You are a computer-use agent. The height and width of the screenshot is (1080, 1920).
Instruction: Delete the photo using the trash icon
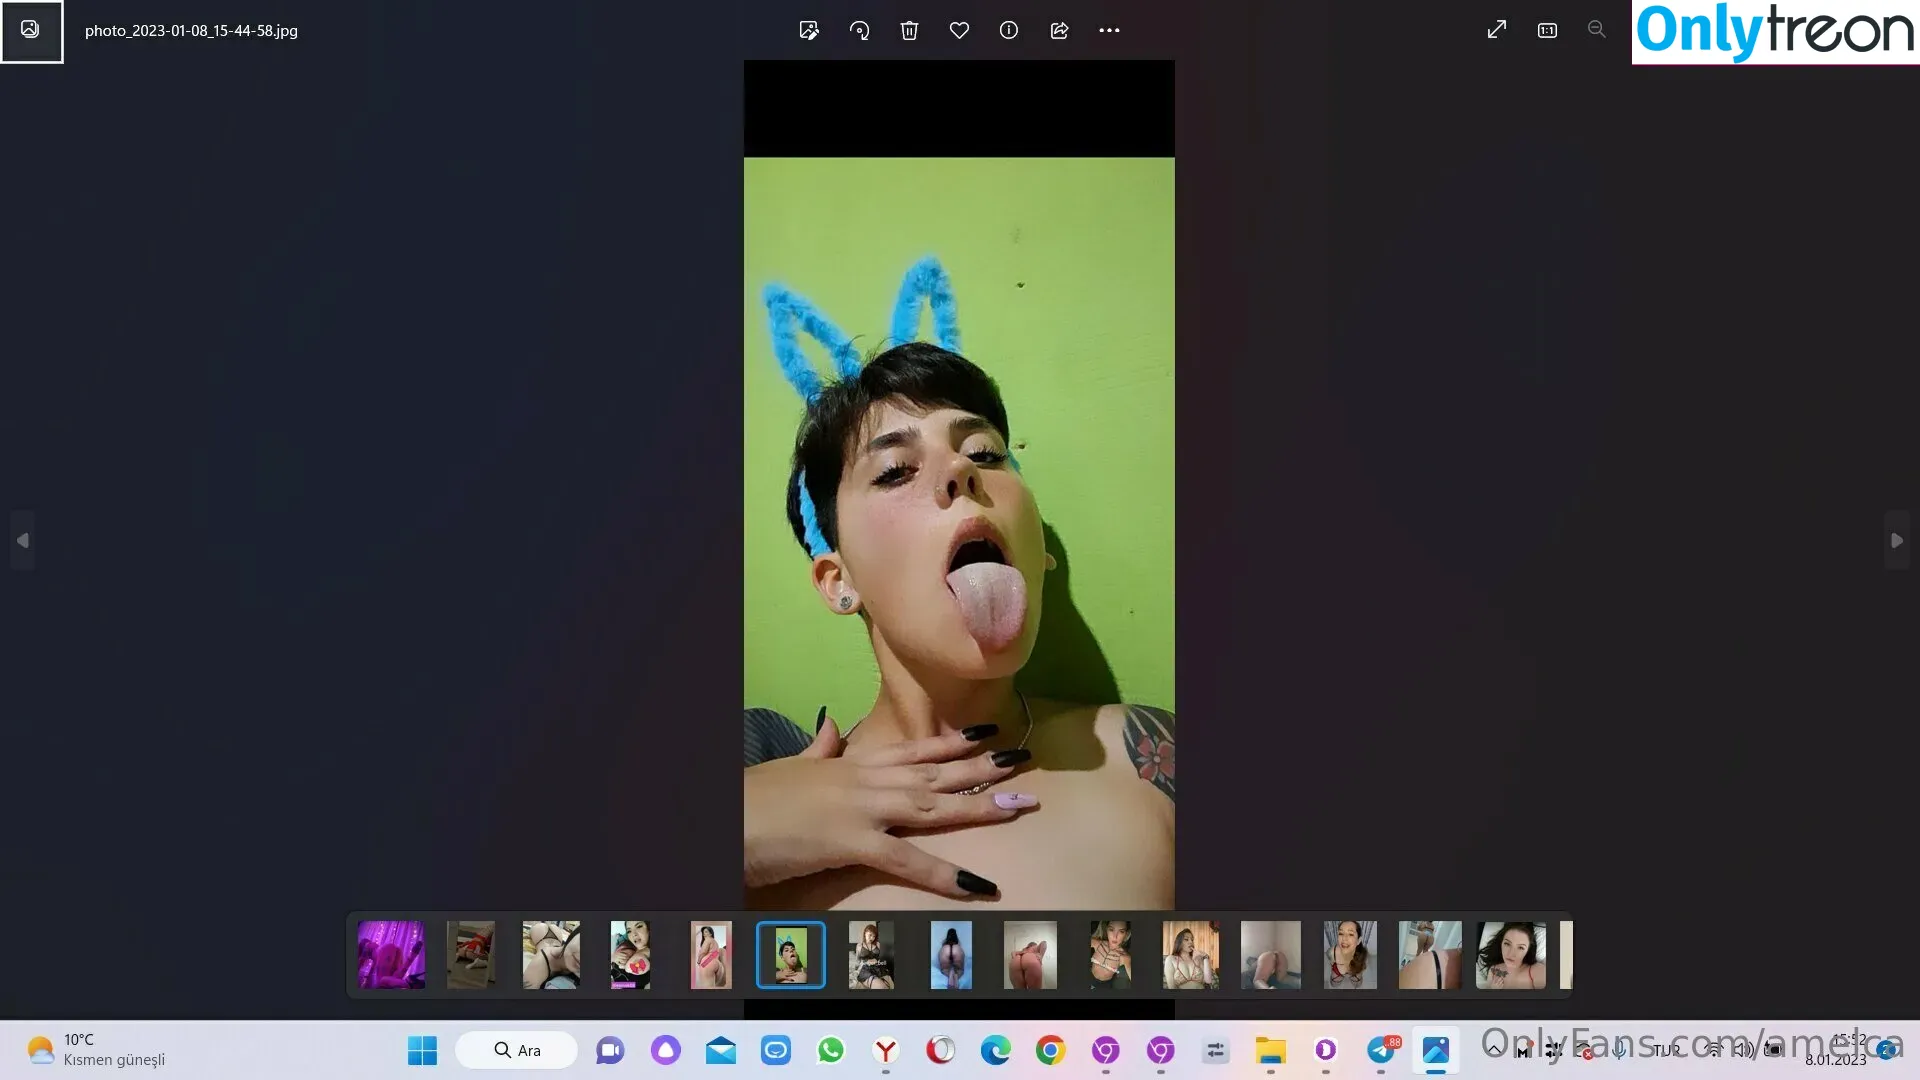[909, 30]
